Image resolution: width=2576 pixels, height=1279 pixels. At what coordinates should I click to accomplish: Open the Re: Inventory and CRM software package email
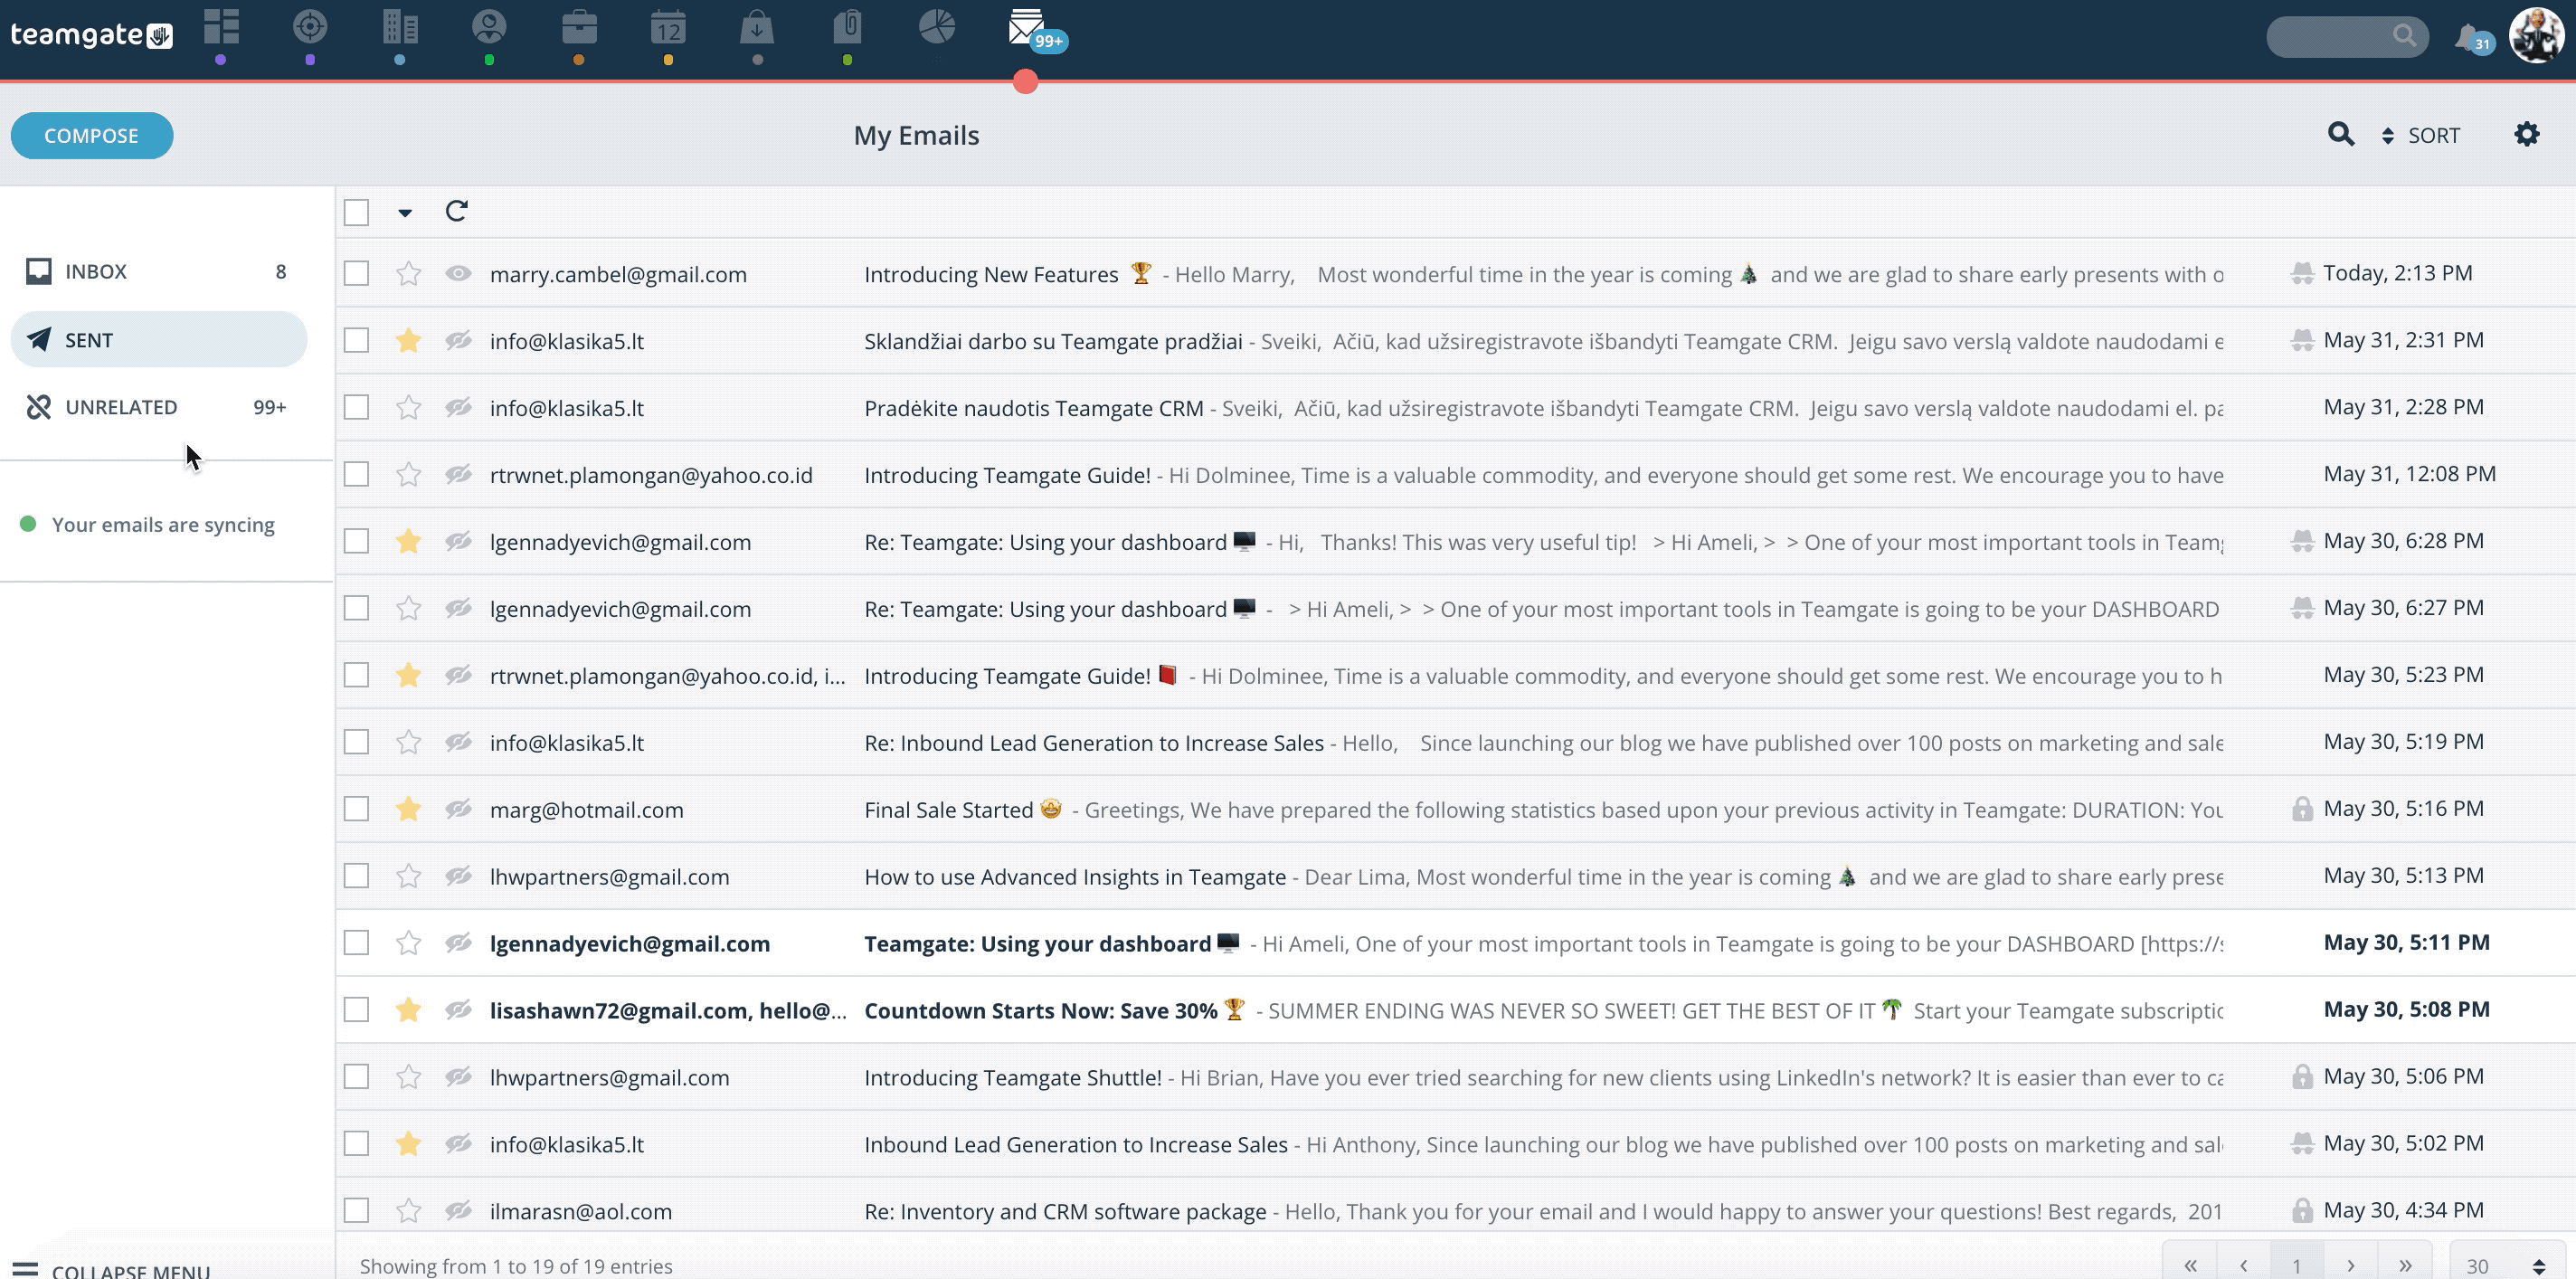tap(1455, 1210)
